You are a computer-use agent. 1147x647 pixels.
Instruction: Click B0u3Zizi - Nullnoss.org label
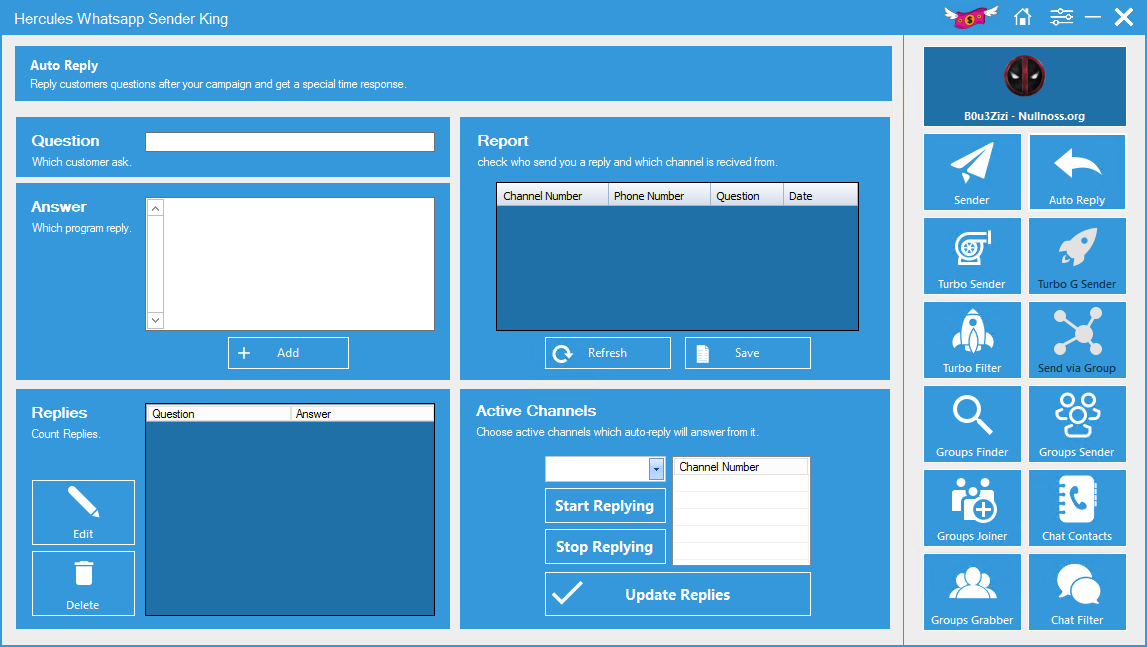click(x=1024, y=116)
